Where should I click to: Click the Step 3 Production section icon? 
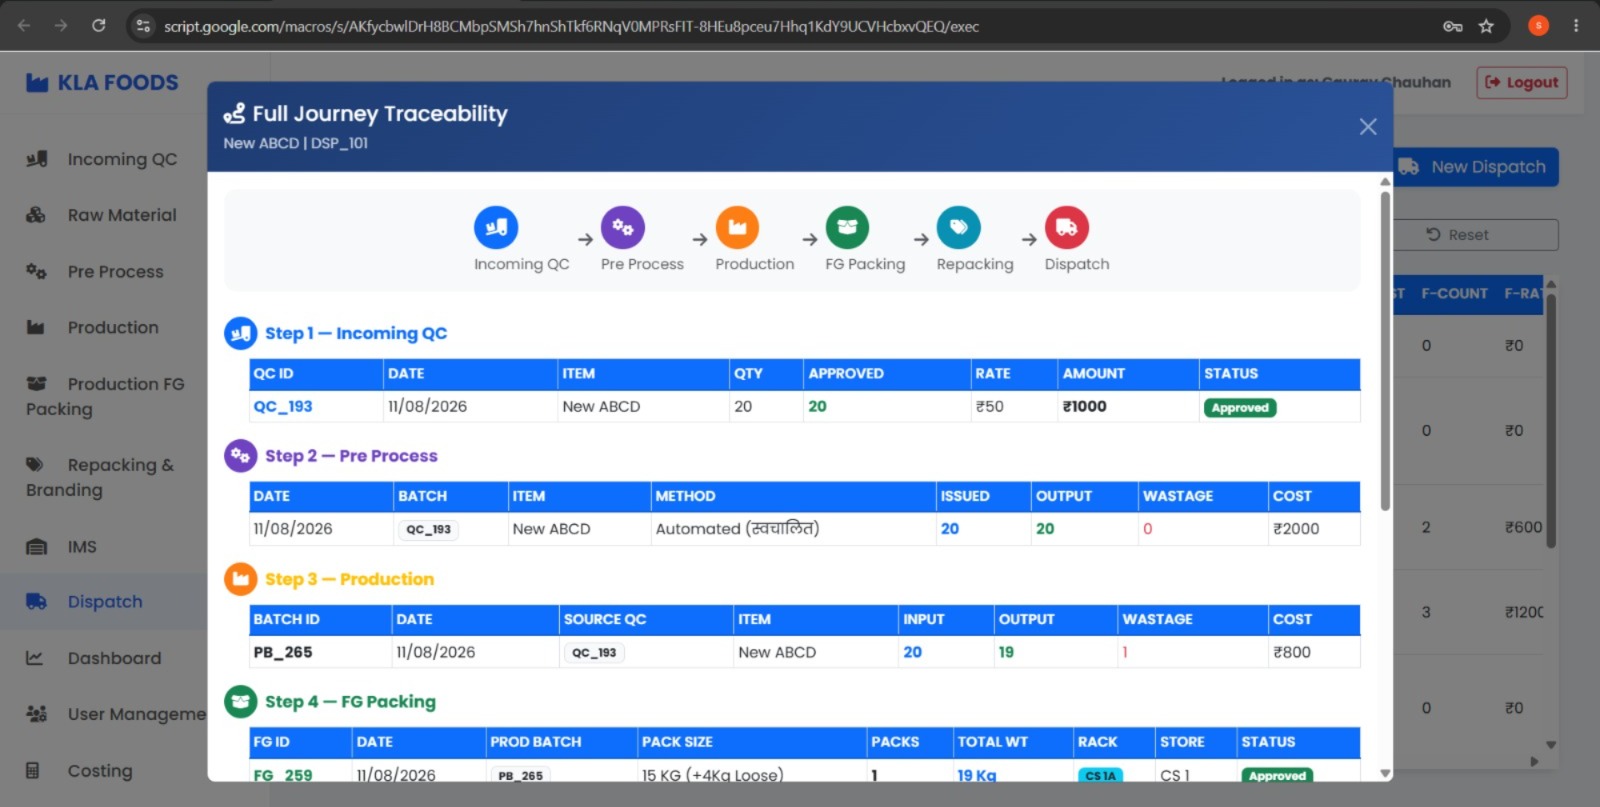(x=241, y=579)
